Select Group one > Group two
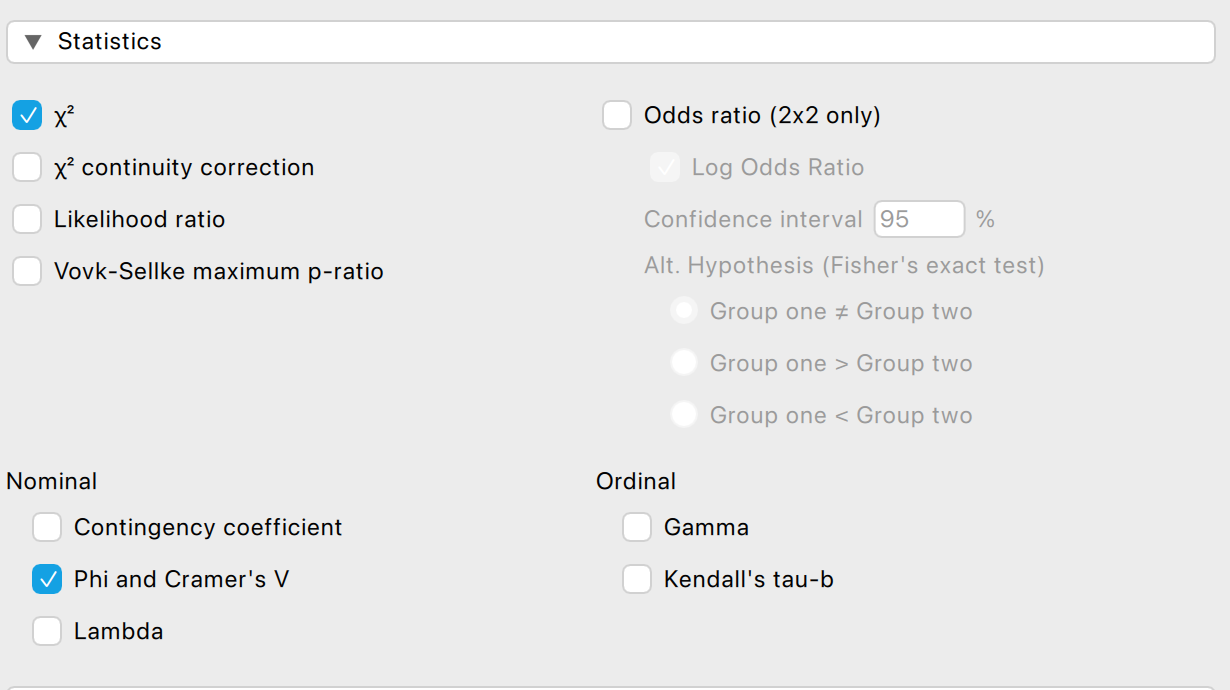The width and height of the screenshot is (1230, 690). click(x=684, y=364)
